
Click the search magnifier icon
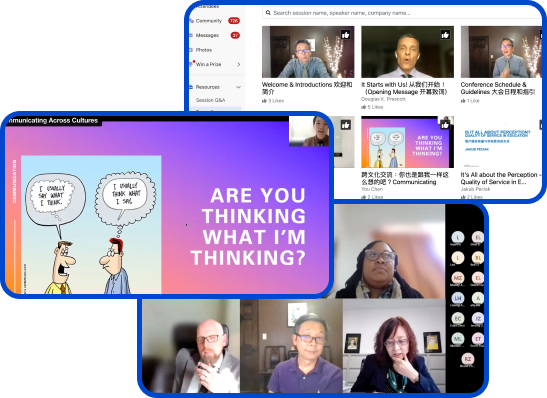point(268,13)
